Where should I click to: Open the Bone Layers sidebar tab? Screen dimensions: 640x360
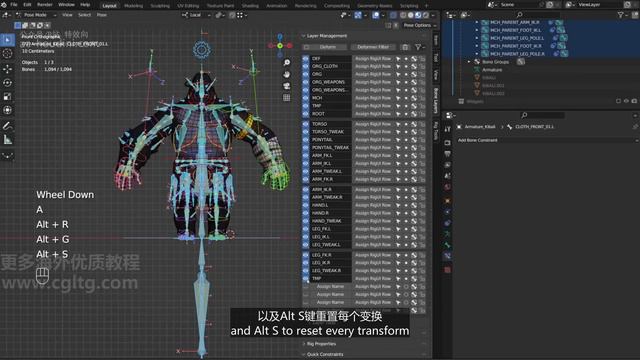click(436, 100)
